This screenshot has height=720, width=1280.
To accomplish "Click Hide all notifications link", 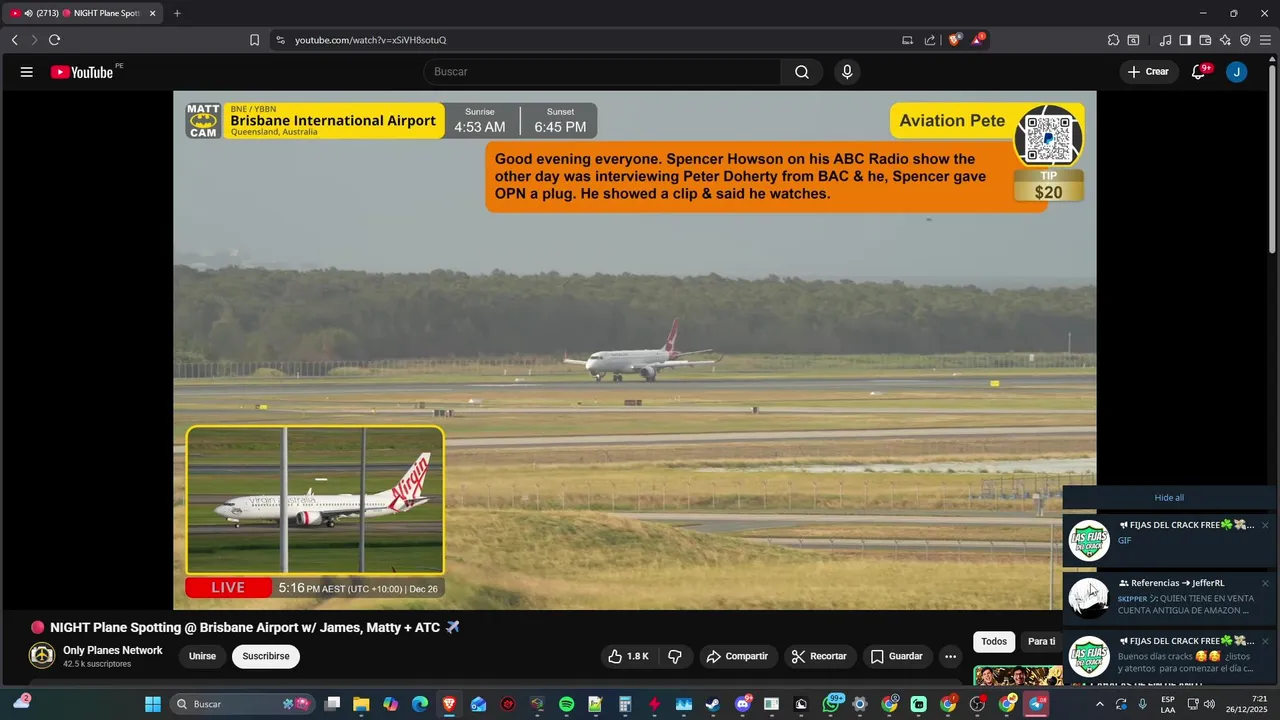I will pos(1169,498).
